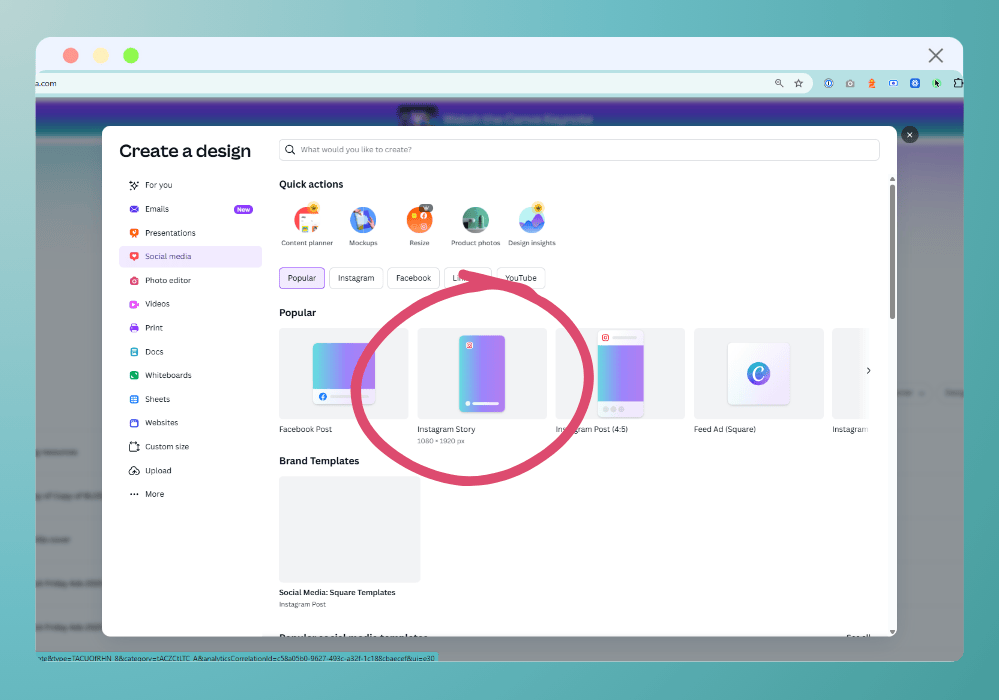Click the magnifier icon in search field
1000x700 pixels.
[290, 150]
